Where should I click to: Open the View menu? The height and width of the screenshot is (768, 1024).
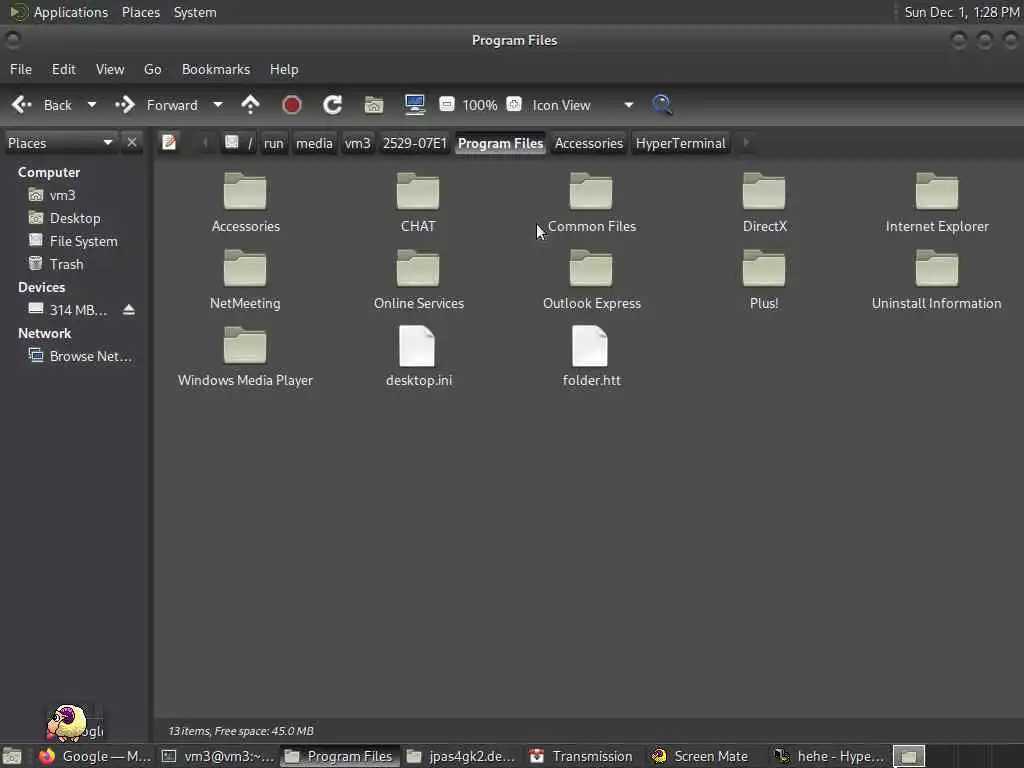coord(110,69)
